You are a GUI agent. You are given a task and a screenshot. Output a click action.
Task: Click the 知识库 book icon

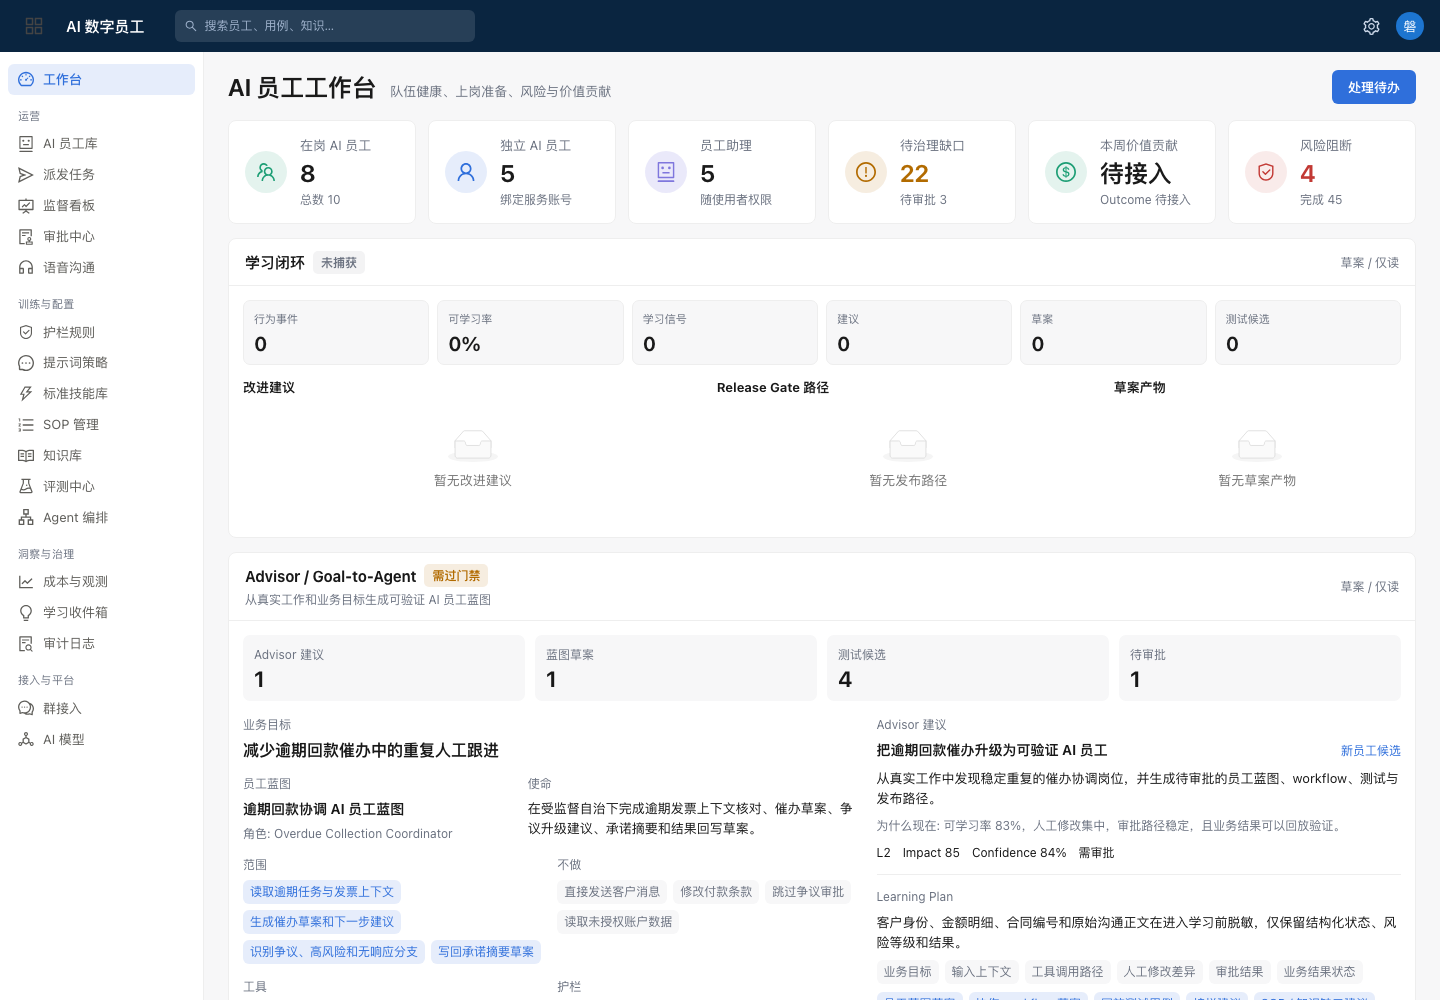tap(26, 455)
